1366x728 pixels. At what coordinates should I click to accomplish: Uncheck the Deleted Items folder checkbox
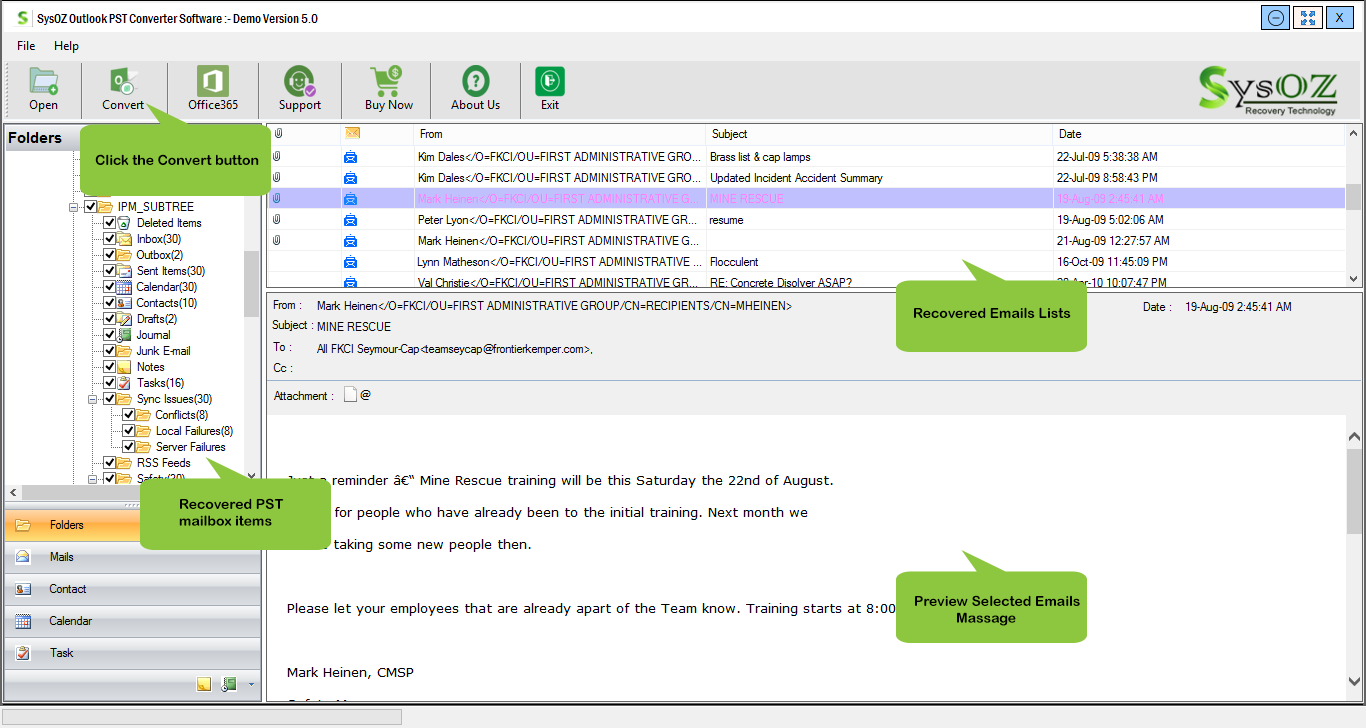[x=110, y=223]
